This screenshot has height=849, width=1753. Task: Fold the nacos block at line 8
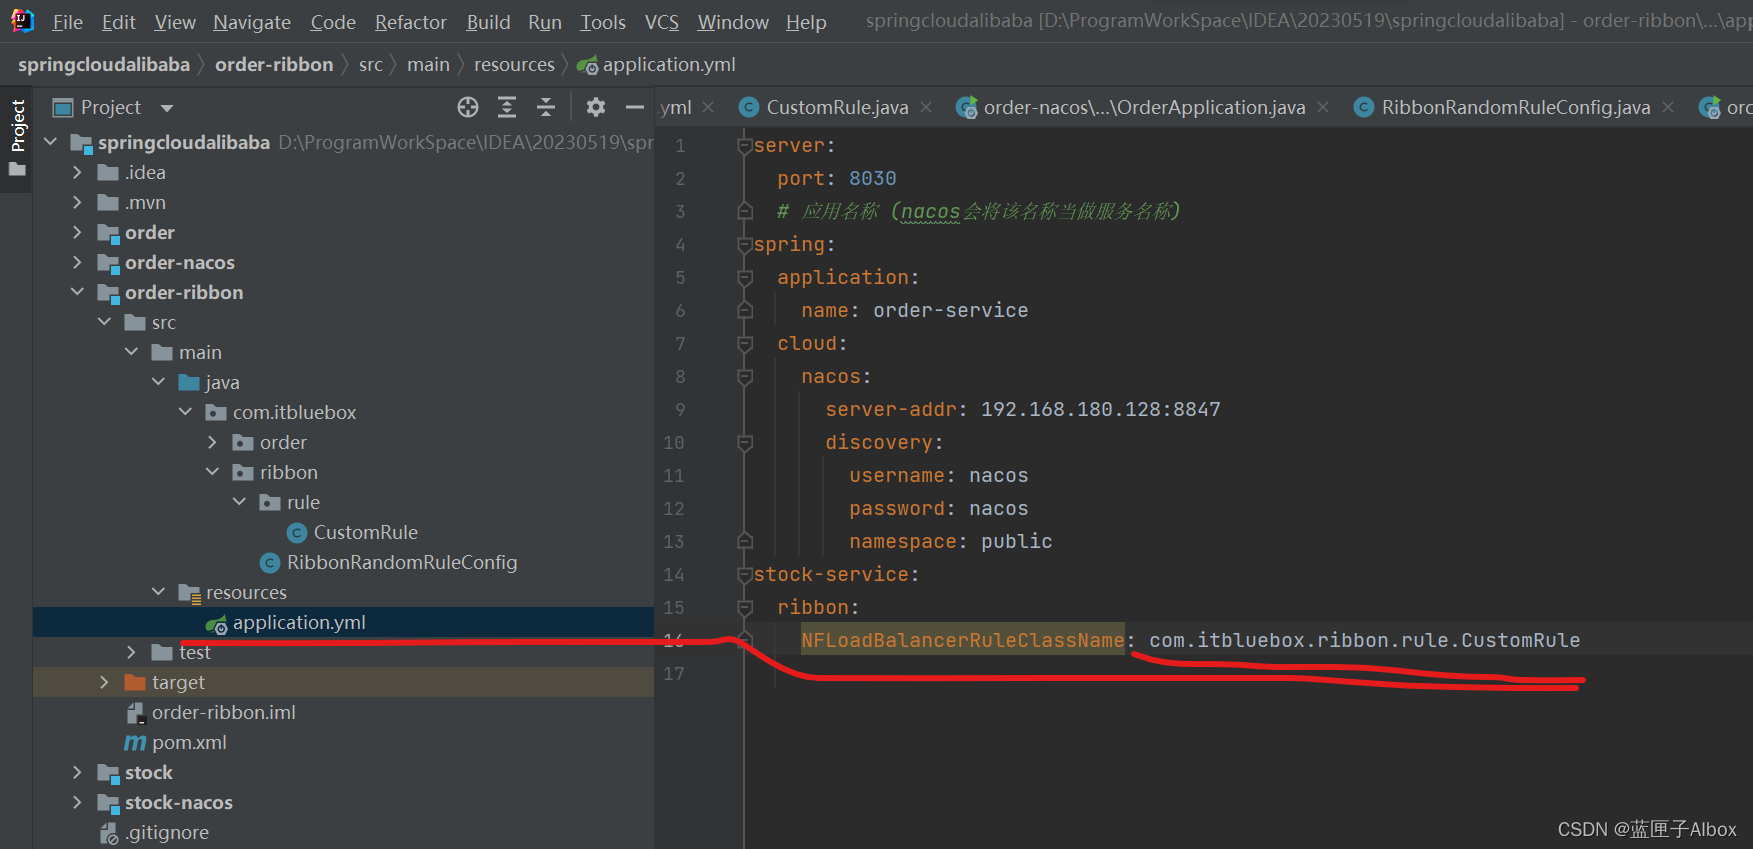(744, 376)
